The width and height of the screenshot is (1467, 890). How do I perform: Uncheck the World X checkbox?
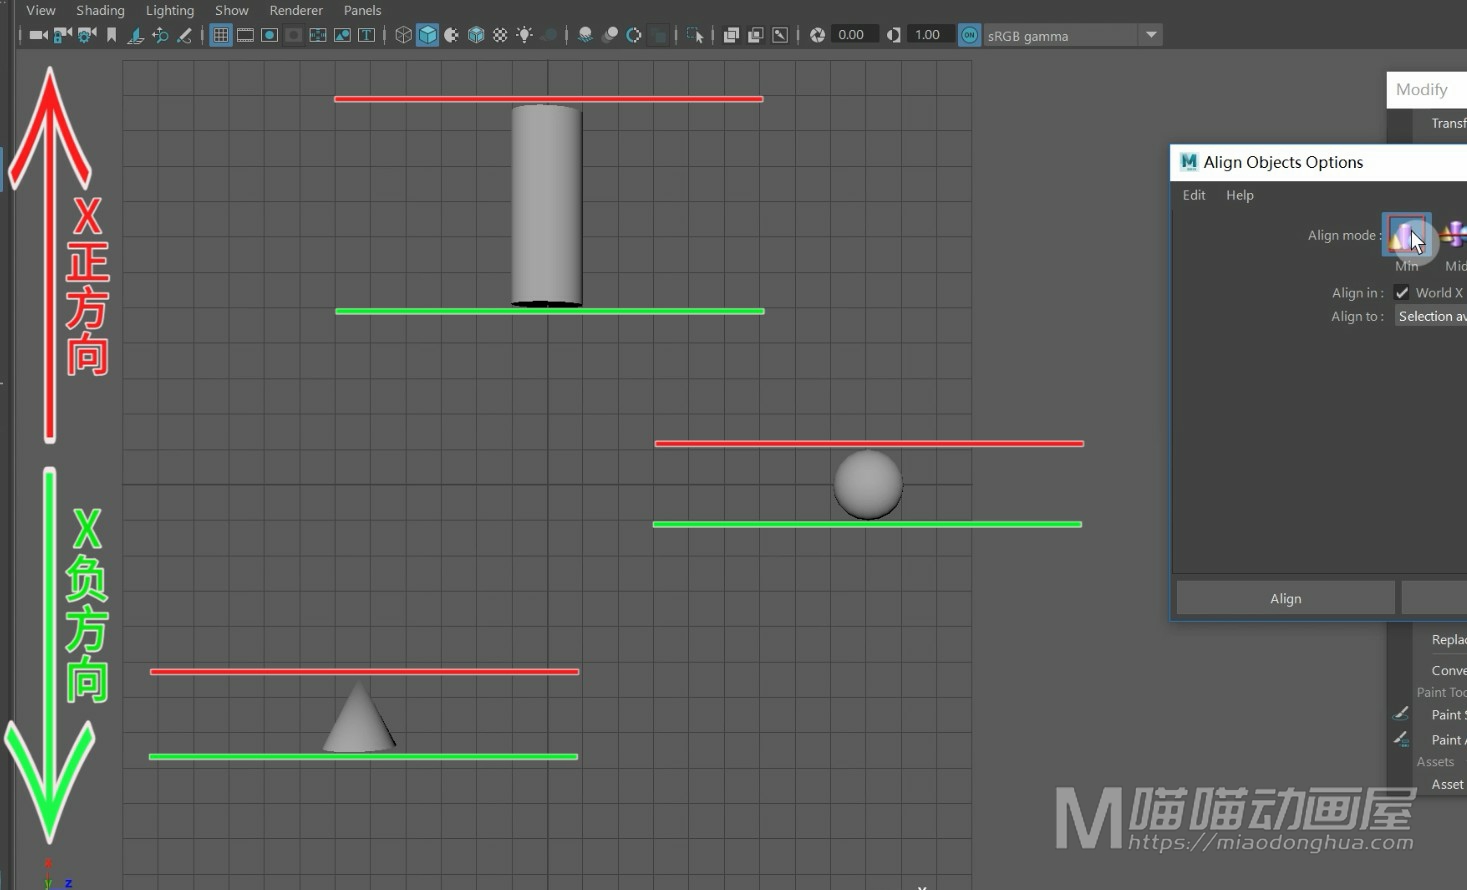1402,293
